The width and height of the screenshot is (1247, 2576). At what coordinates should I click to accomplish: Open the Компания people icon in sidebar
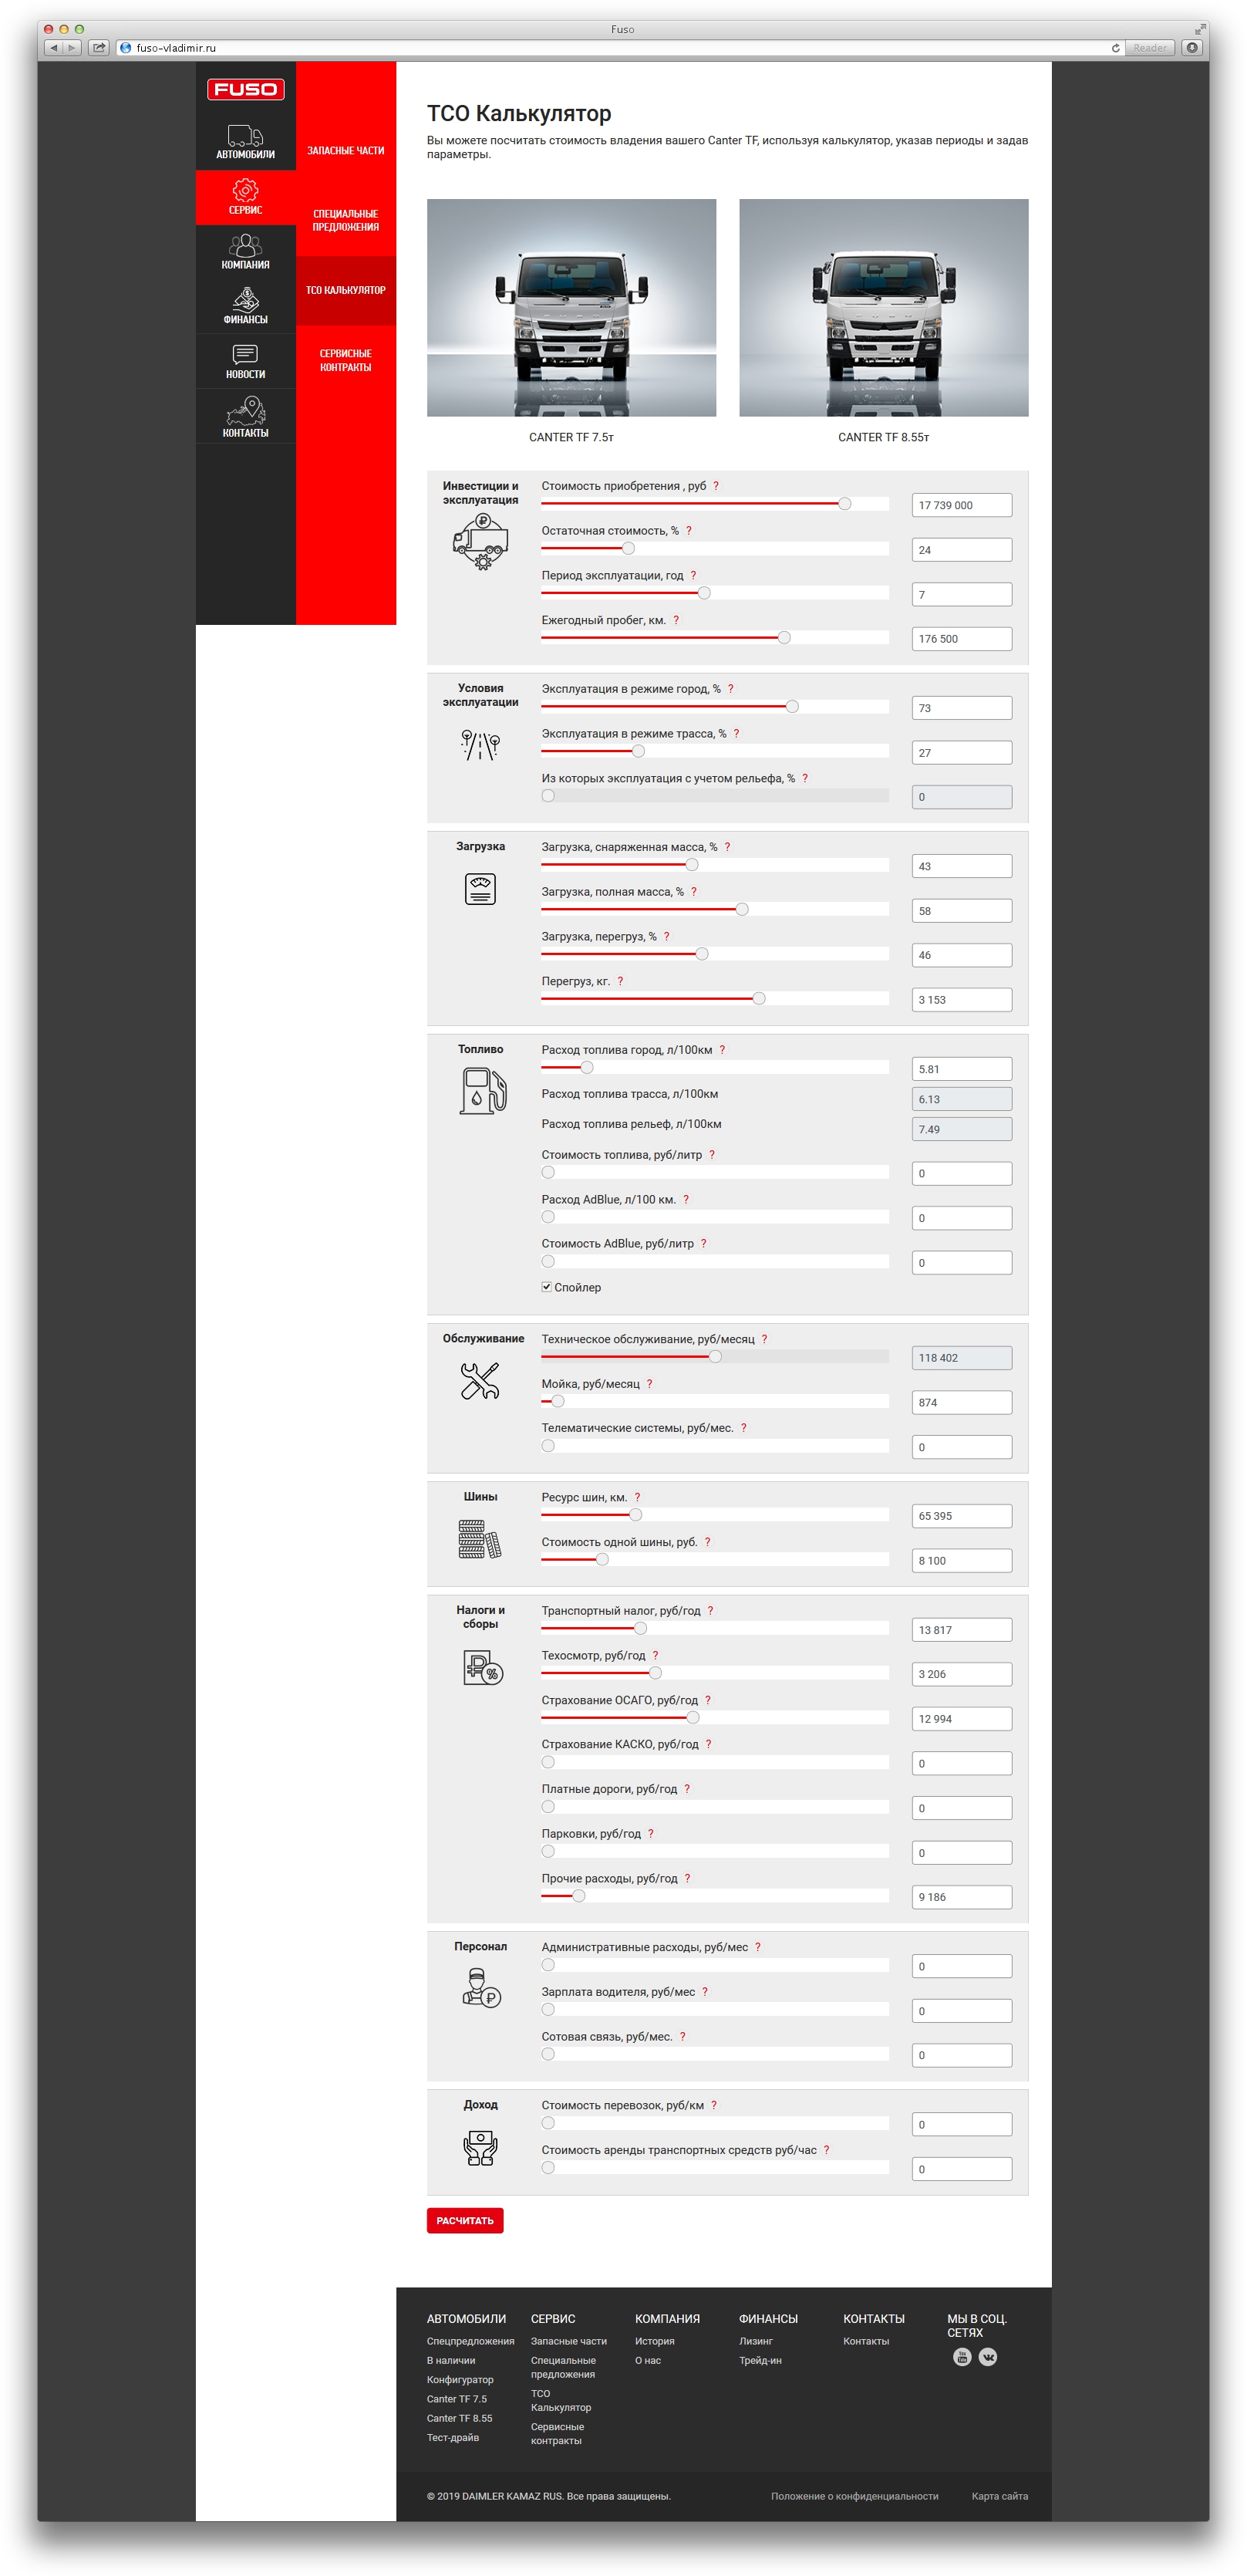245,245
